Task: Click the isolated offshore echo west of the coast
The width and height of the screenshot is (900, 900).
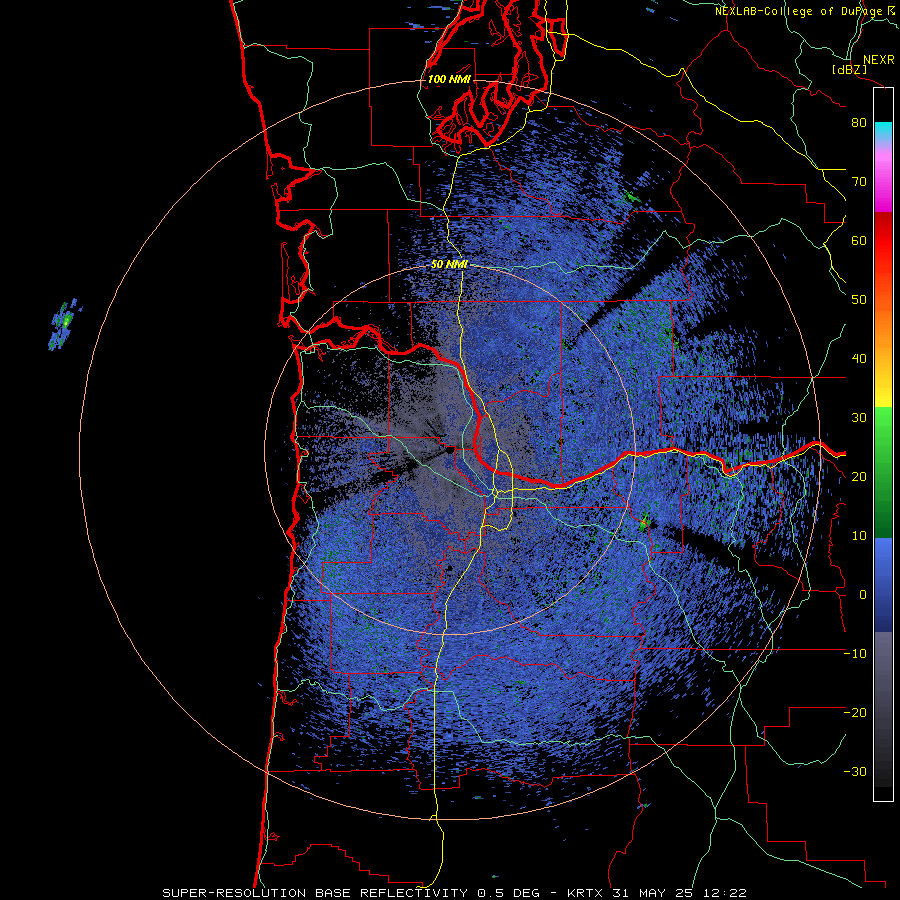Action: pyautogui.click(x=65, y=324)
